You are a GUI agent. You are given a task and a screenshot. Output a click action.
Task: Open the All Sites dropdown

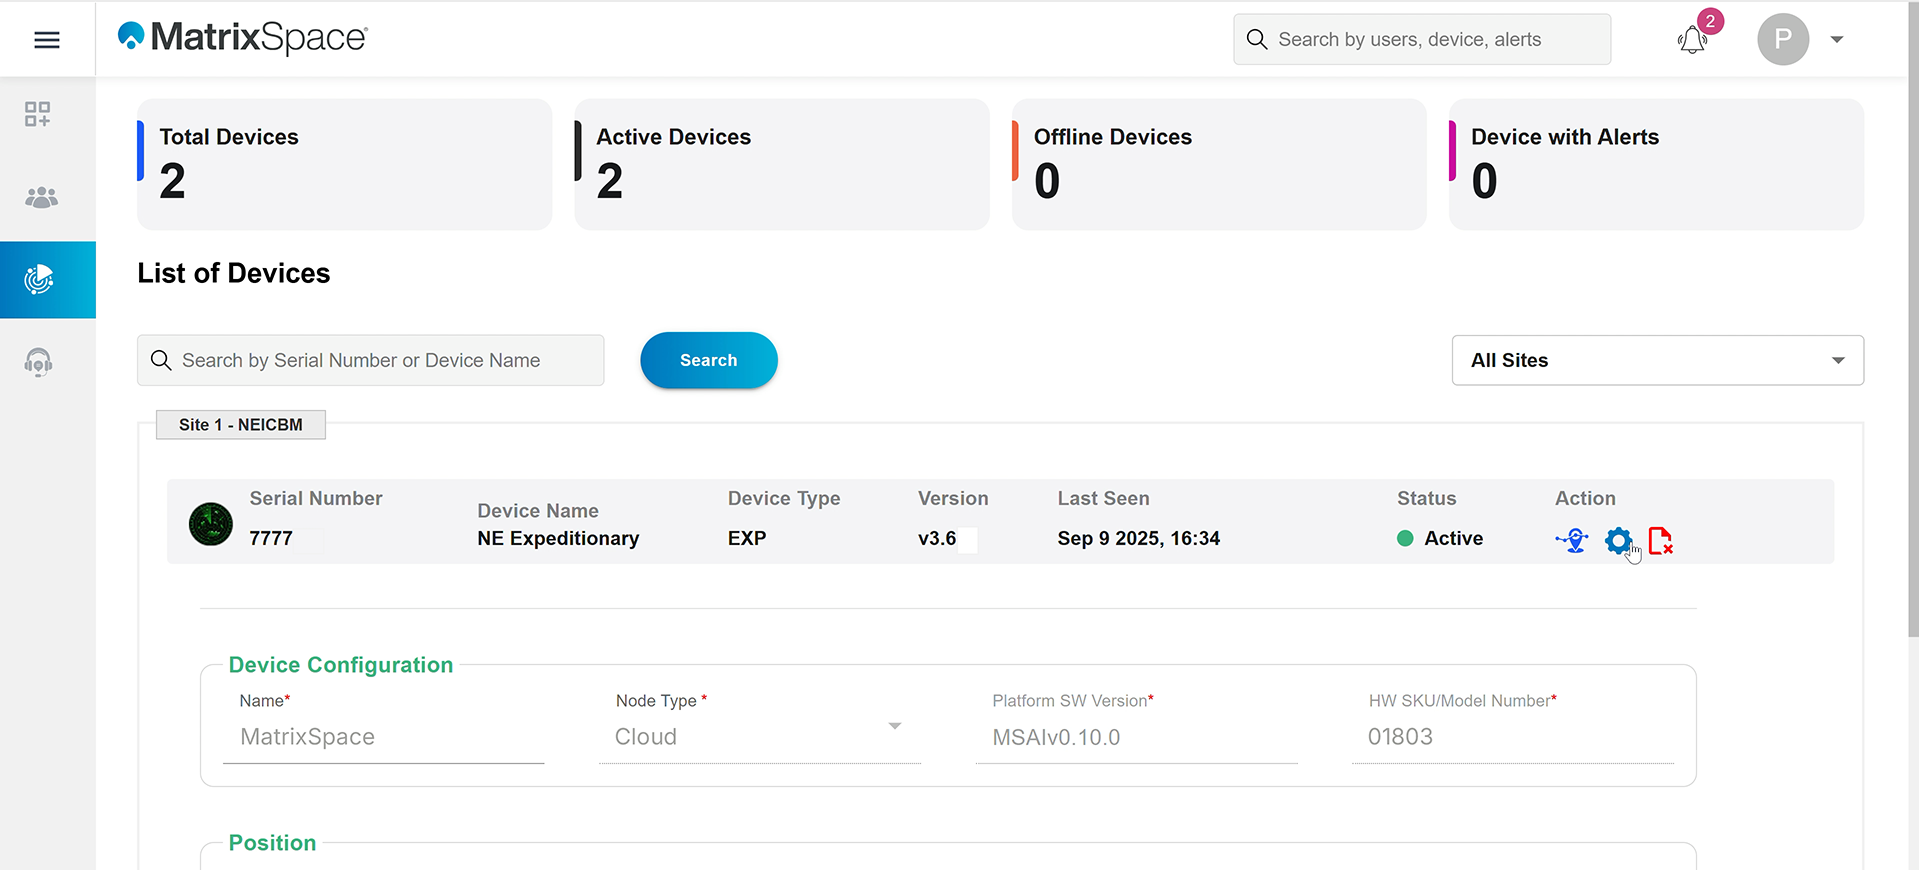[x=1657, y=360]
